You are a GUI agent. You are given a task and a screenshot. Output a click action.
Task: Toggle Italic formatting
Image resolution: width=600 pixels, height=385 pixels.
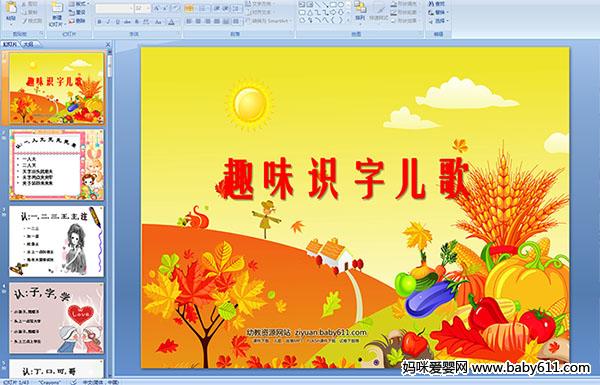coord(108,22)
